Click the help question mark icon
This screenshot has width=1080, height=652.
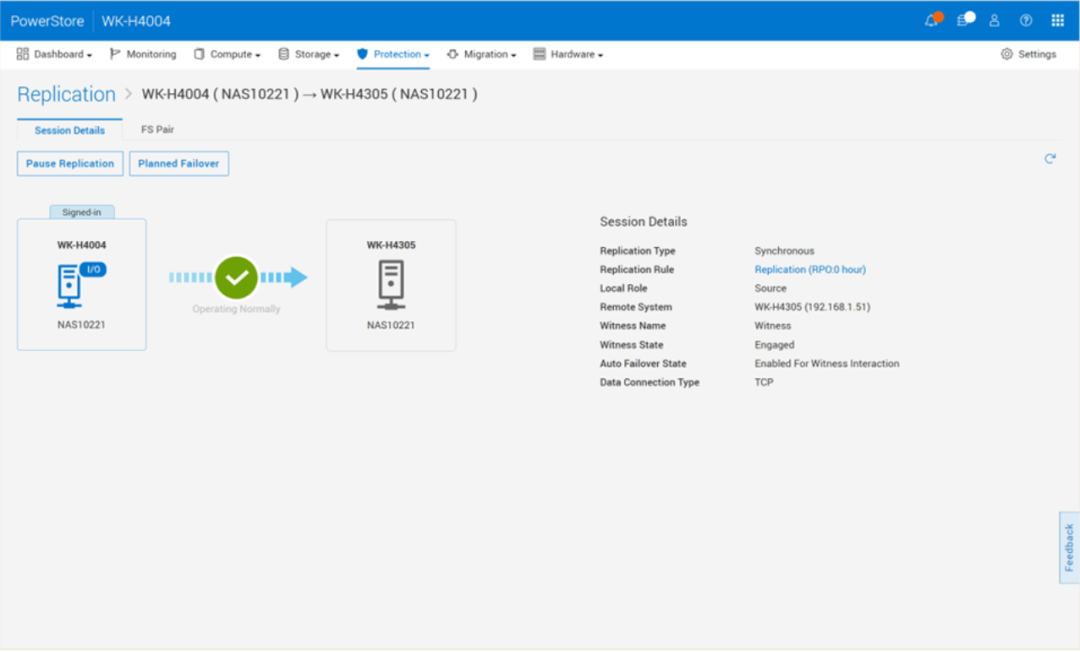[1026, 21]
